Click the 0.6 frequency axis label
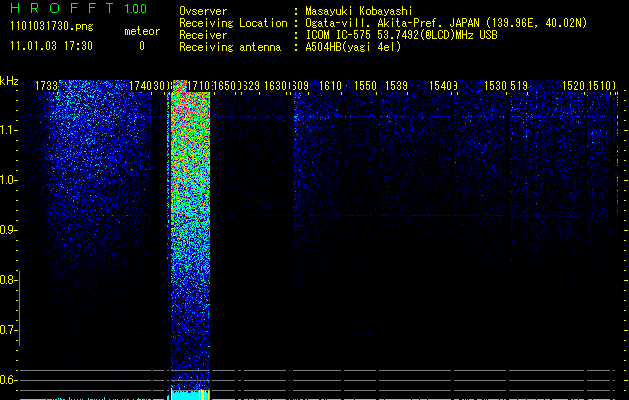The width and height of the screenshot is (629, 400). [x=8, y=380]
